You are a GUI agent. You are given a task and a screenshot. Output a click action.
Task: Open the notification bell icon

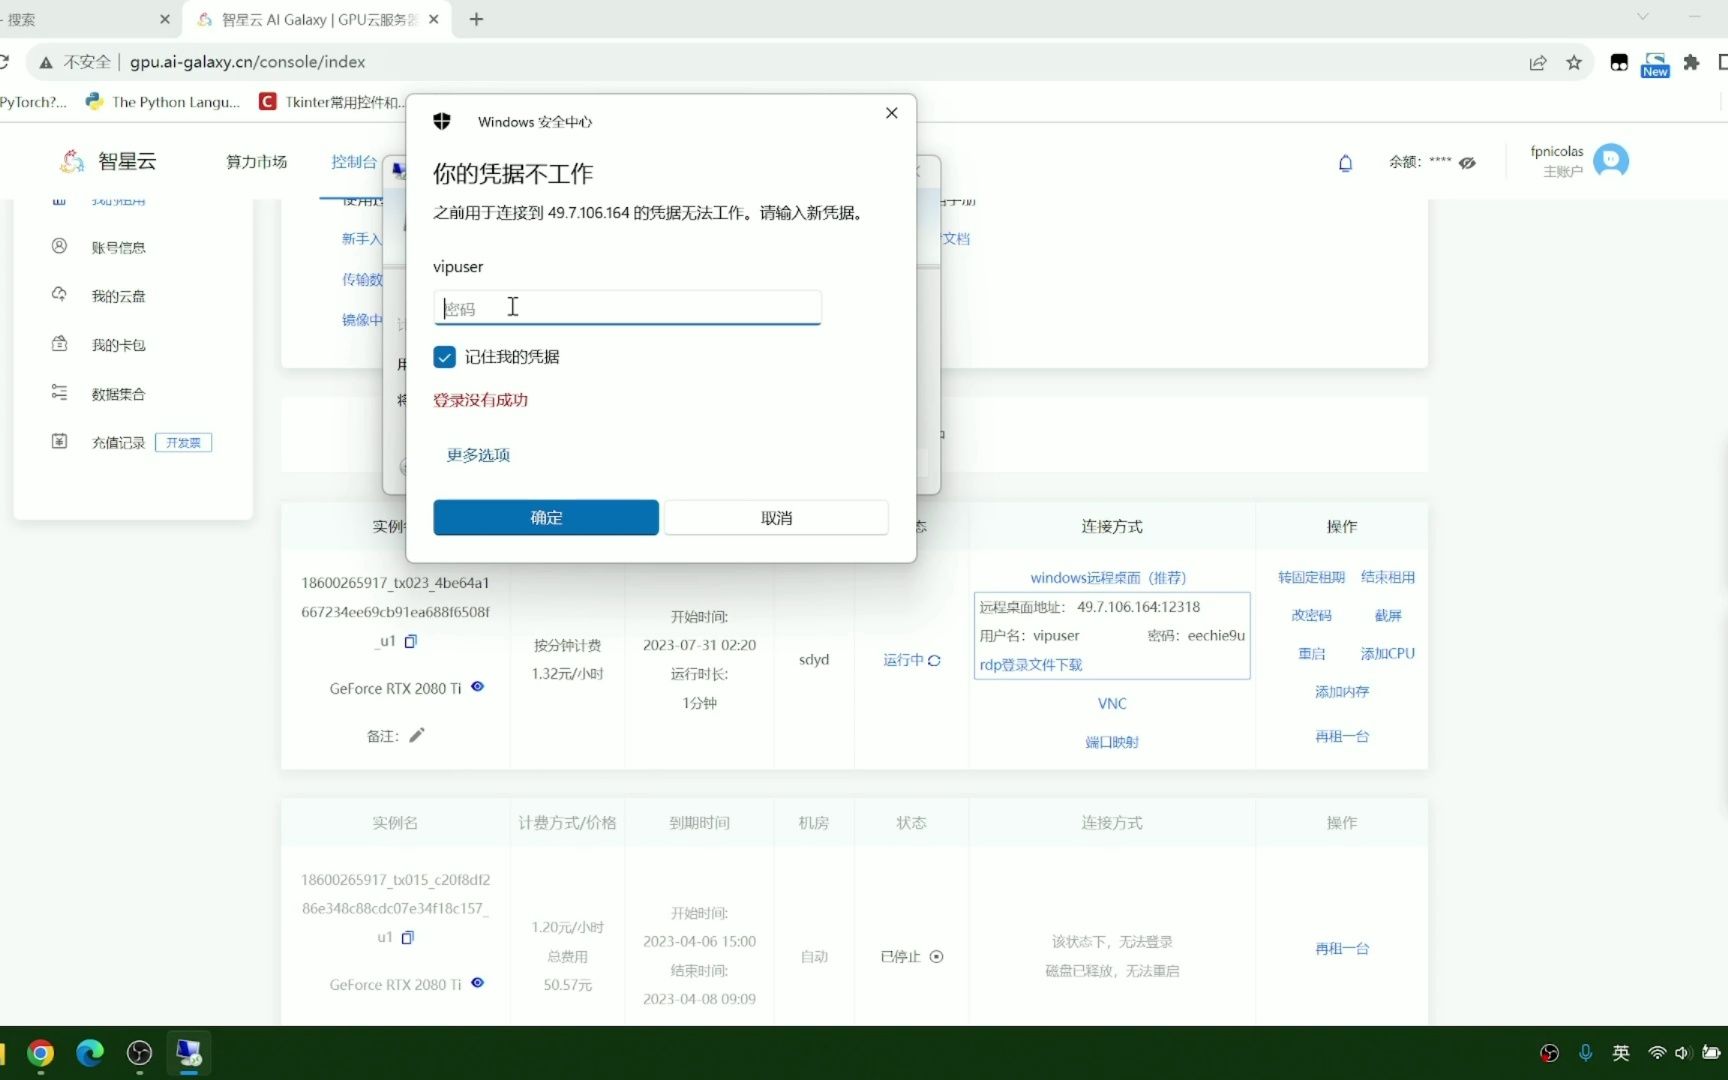1346,163
